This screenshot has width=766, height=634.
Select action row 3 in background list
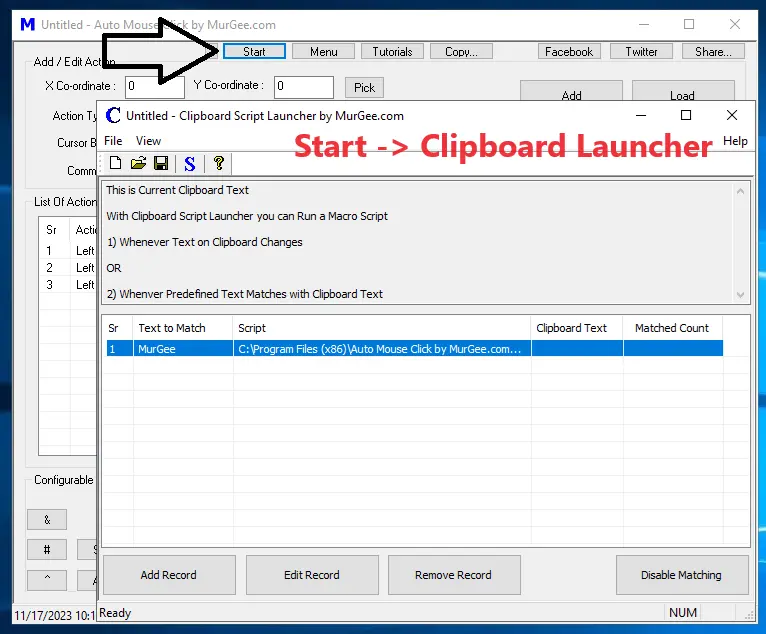tap(67, 285)
